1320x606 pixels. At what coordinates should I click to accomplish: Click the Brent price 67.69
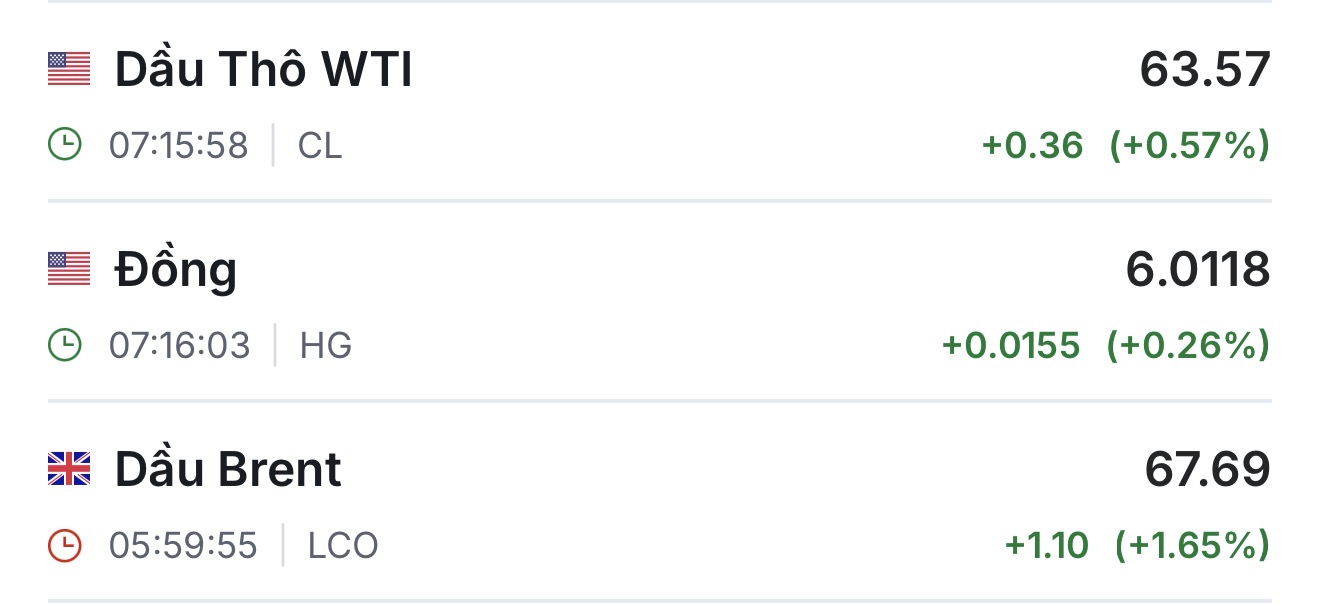[x=1207, y=470]
